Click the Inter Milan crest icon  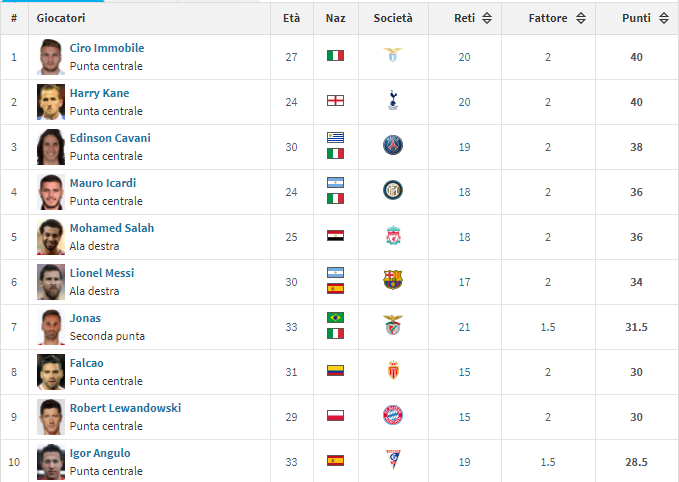[x=393, y=190]
